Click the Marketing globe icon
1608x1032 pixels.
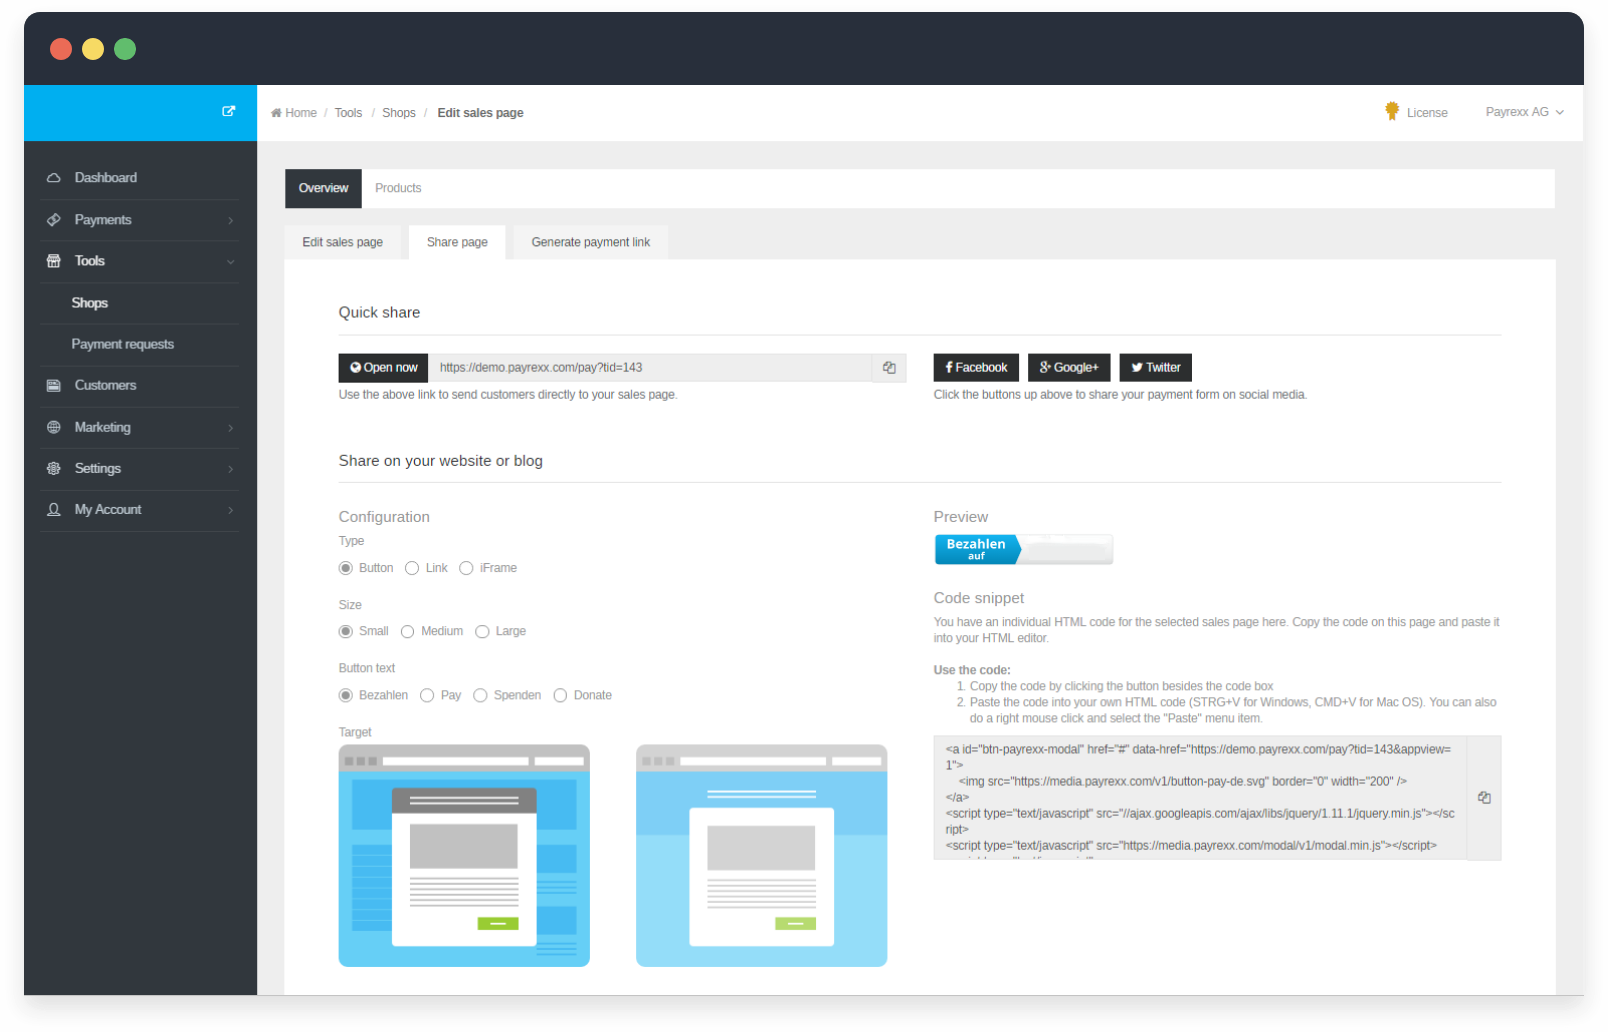coord(54,427)
